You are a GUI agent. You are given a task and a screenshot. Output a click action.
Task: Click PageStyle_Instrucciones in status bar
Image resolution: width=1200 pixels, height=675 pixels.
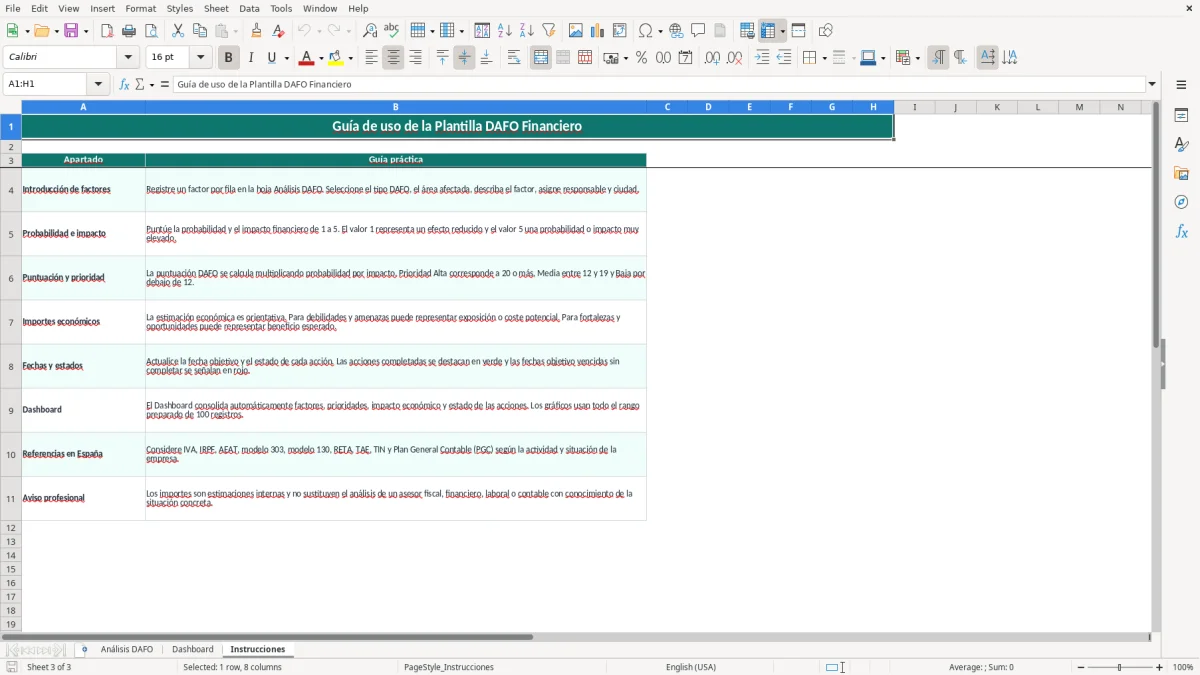point(449,667)
